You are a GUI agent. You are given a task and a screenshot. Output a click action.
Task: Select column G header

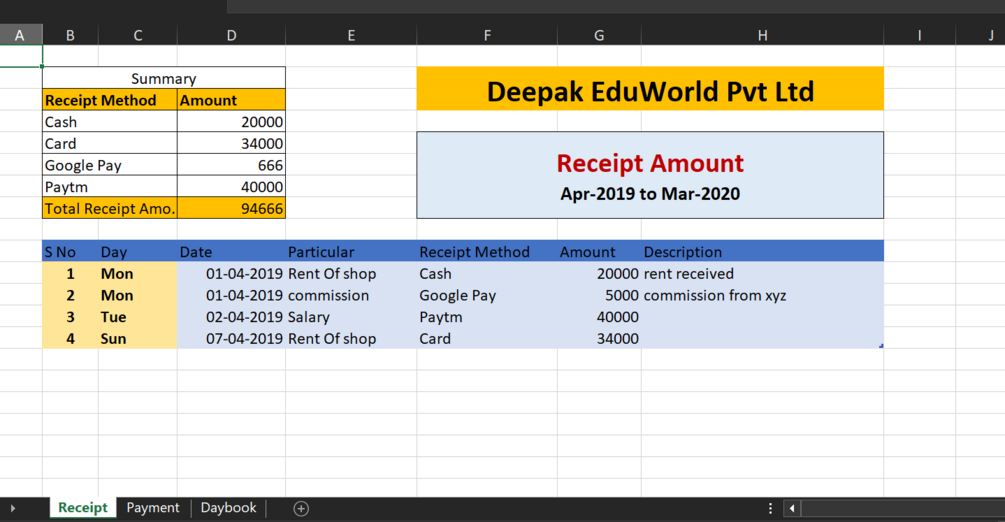pyautogui.click(x=599, y=35)
